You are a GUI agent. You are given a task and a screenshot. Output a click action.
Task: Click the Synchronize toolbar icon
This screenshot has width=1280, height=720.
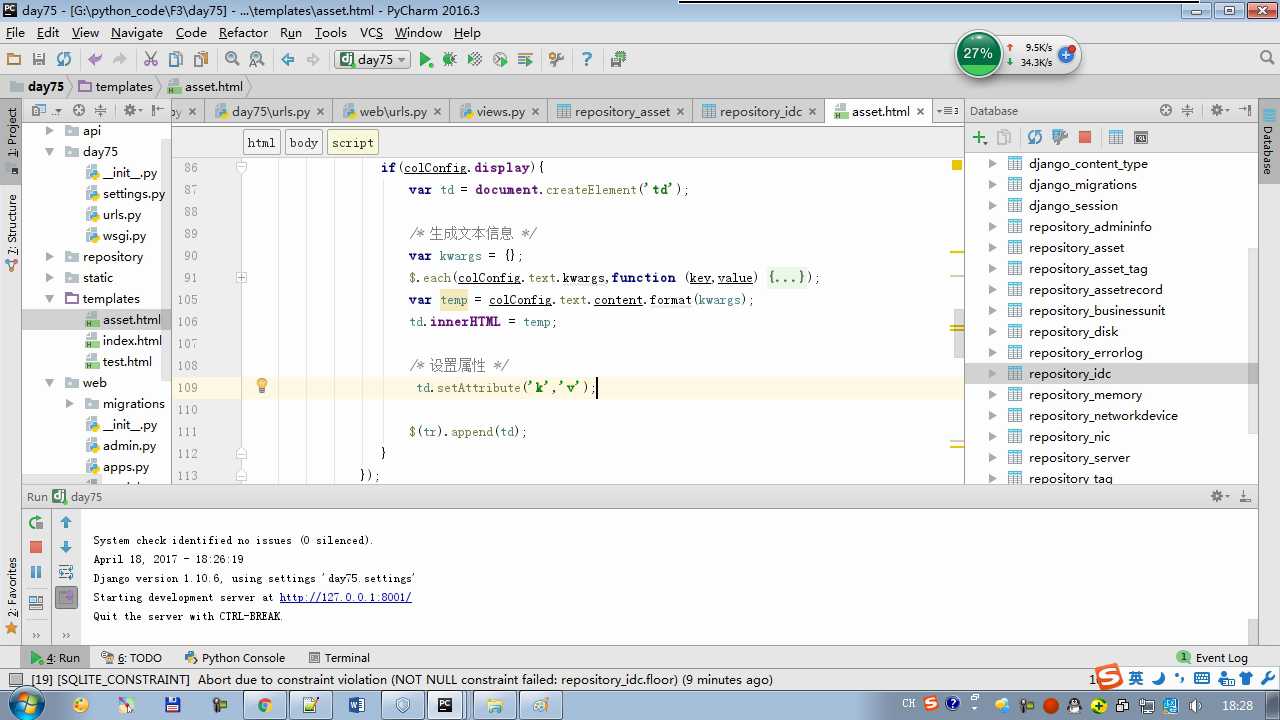point(64,60)
